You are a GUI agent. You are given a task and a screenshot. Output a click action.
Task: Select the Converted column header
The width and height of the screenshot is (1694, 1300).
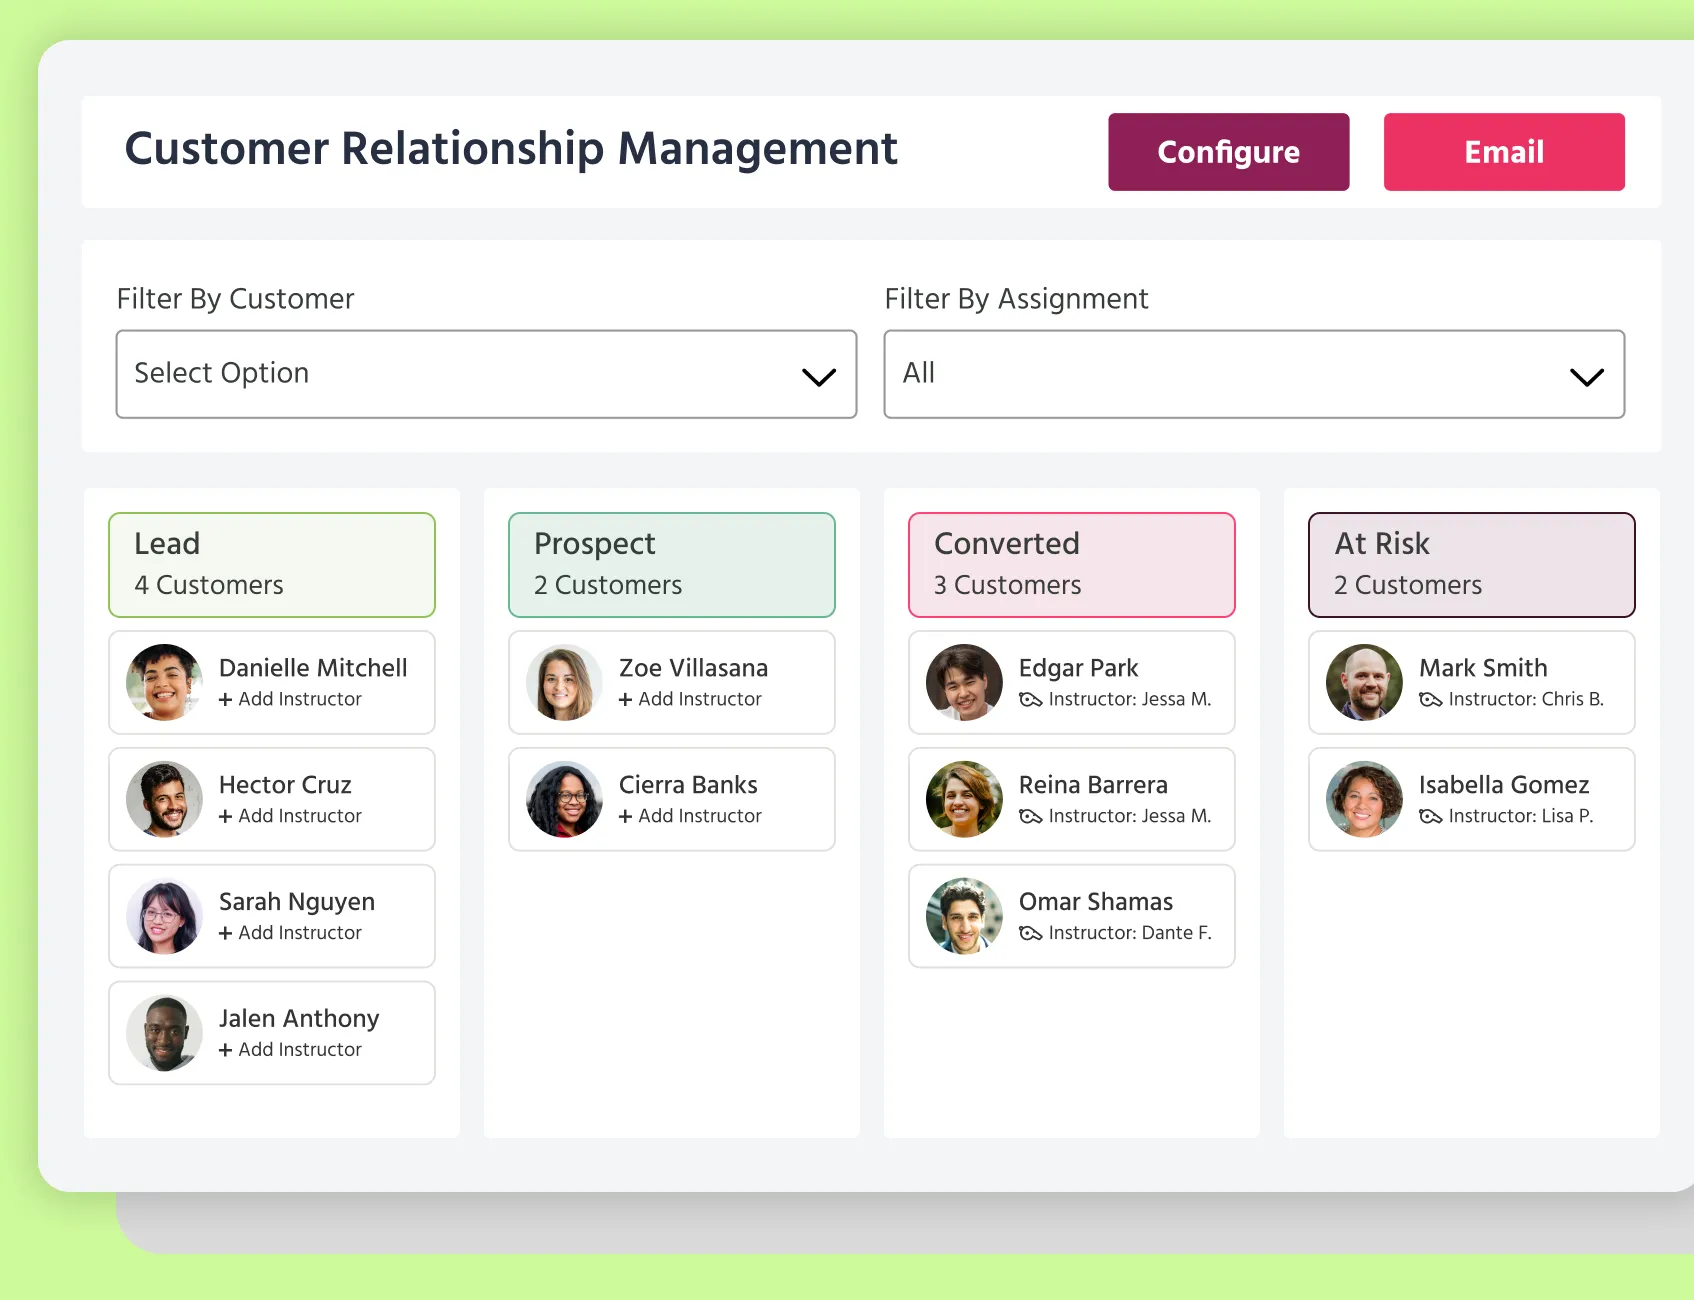[1072, 565]
